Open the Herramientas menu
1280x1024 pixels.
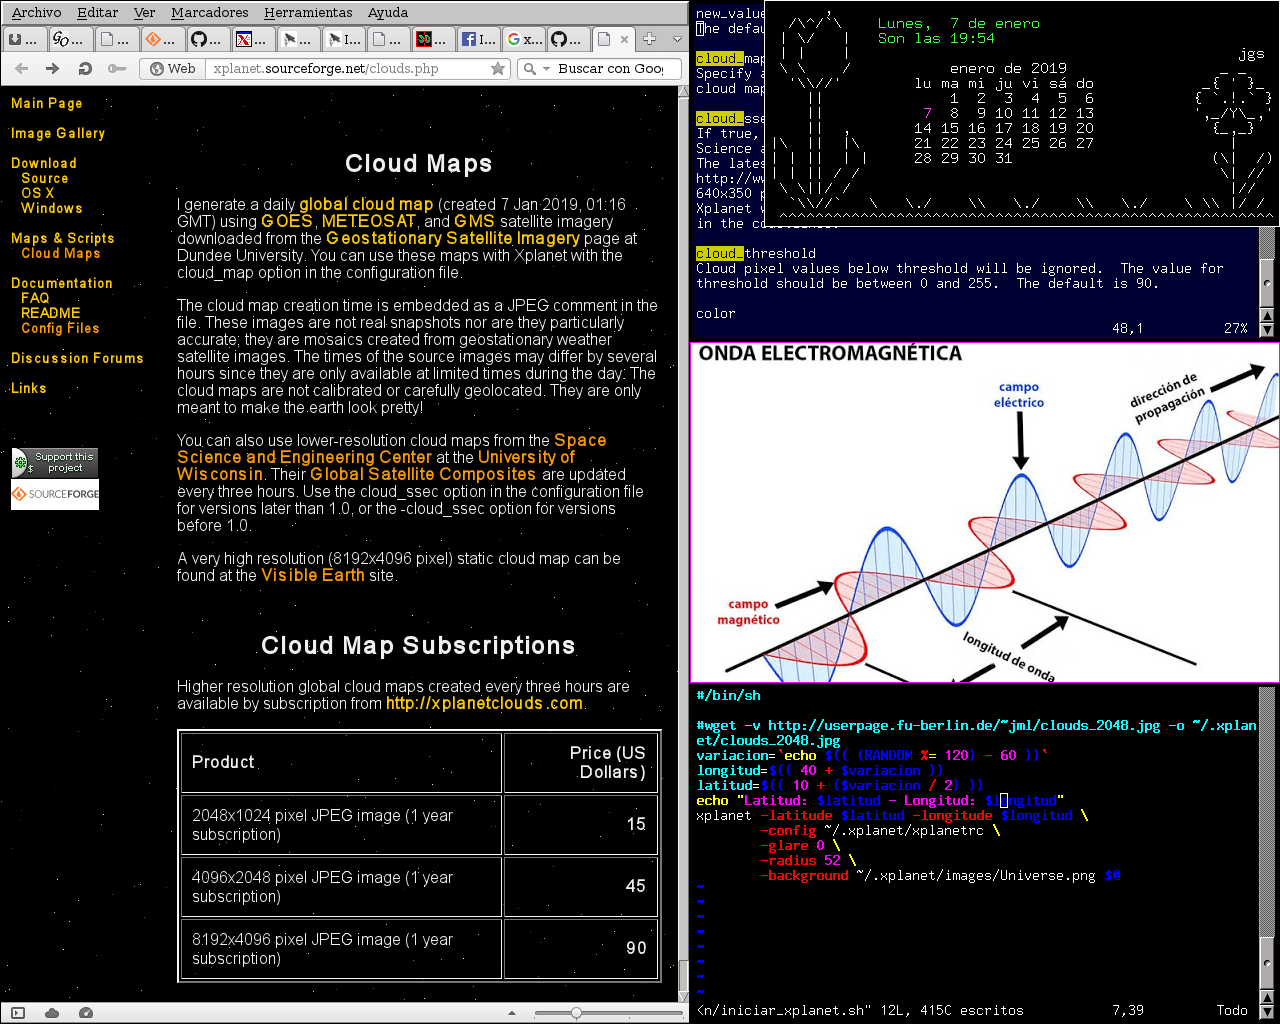[x=308, y=12]
